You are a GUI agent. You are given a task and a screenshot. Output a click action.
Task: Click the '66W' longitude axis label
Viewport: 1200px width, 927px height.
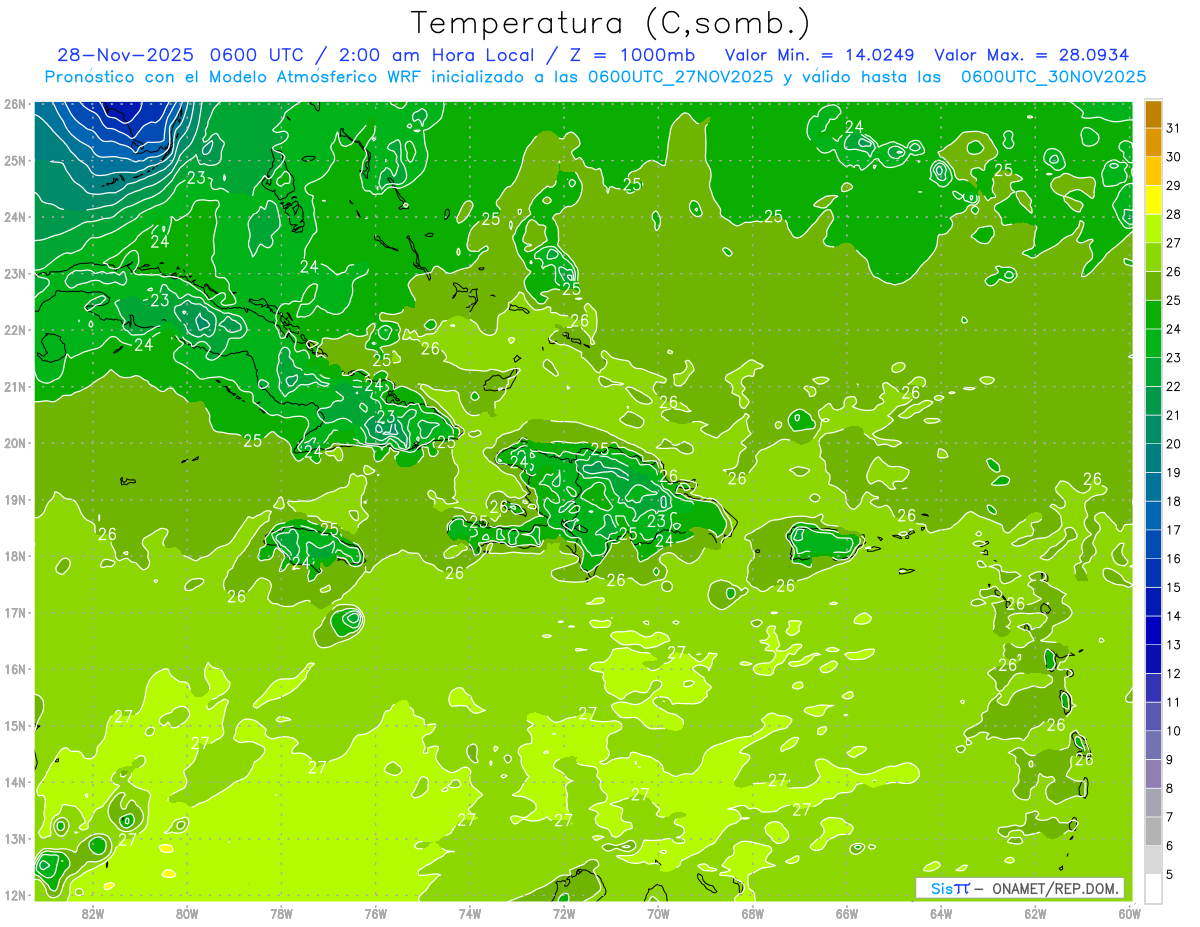847,913
